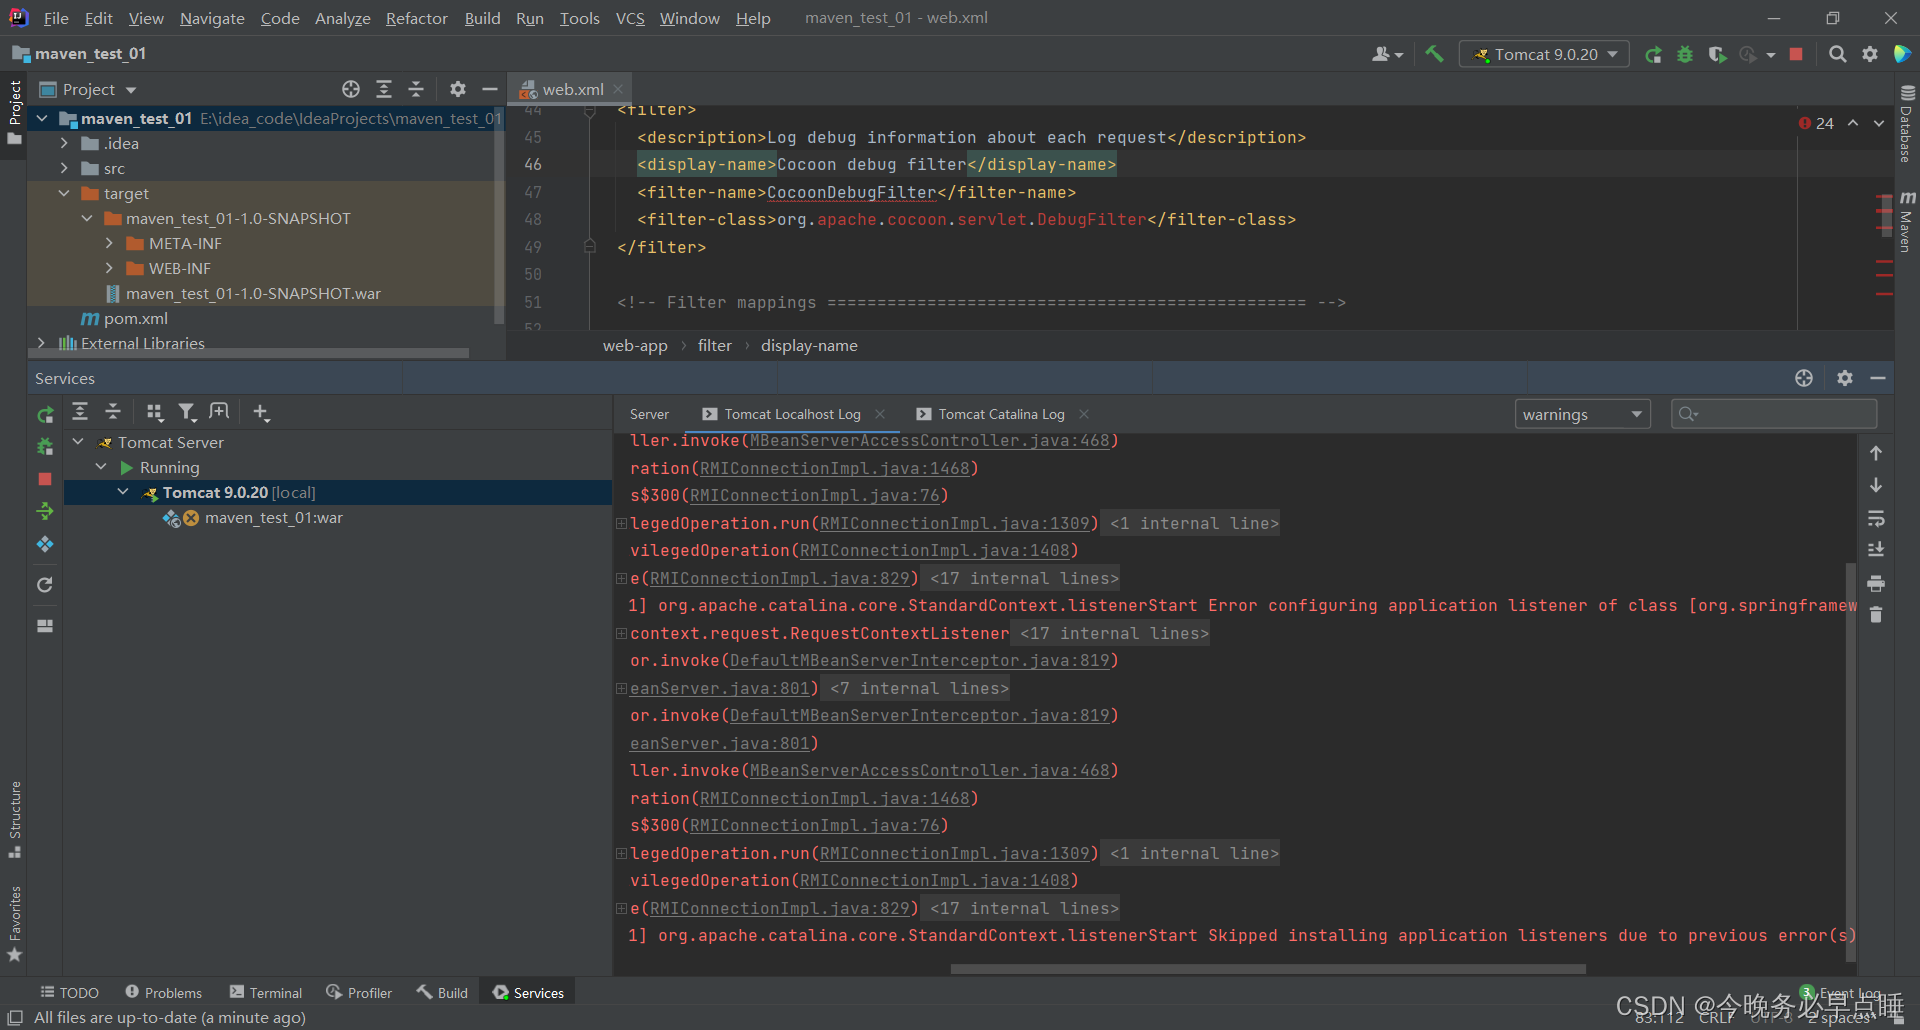Toggle the Project tool window tab
The image size is (1920, 1030).
[15, 111]
